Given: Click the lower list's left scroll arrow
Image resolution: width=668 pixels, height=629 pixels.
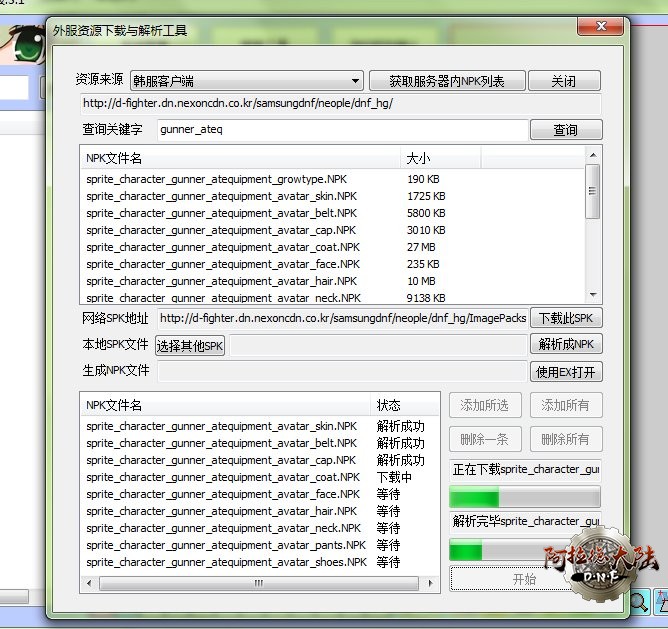Looking at the screenshot, I should coord(89,582).
